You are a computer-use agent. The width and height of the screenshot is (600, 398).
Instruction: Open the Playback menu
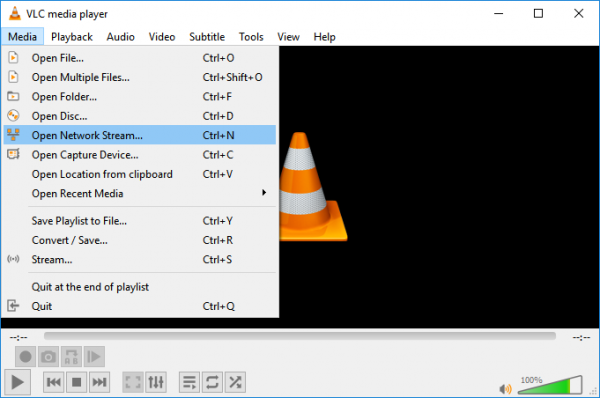coord(72,37)
